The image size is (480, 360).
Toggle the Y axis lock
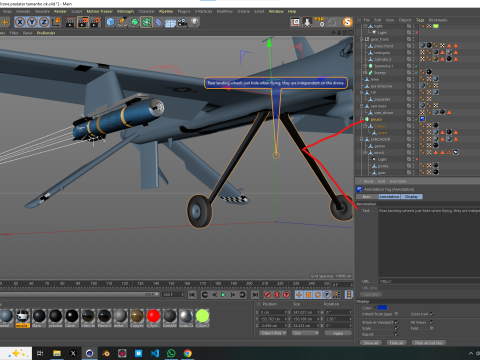tap(32, 22)
